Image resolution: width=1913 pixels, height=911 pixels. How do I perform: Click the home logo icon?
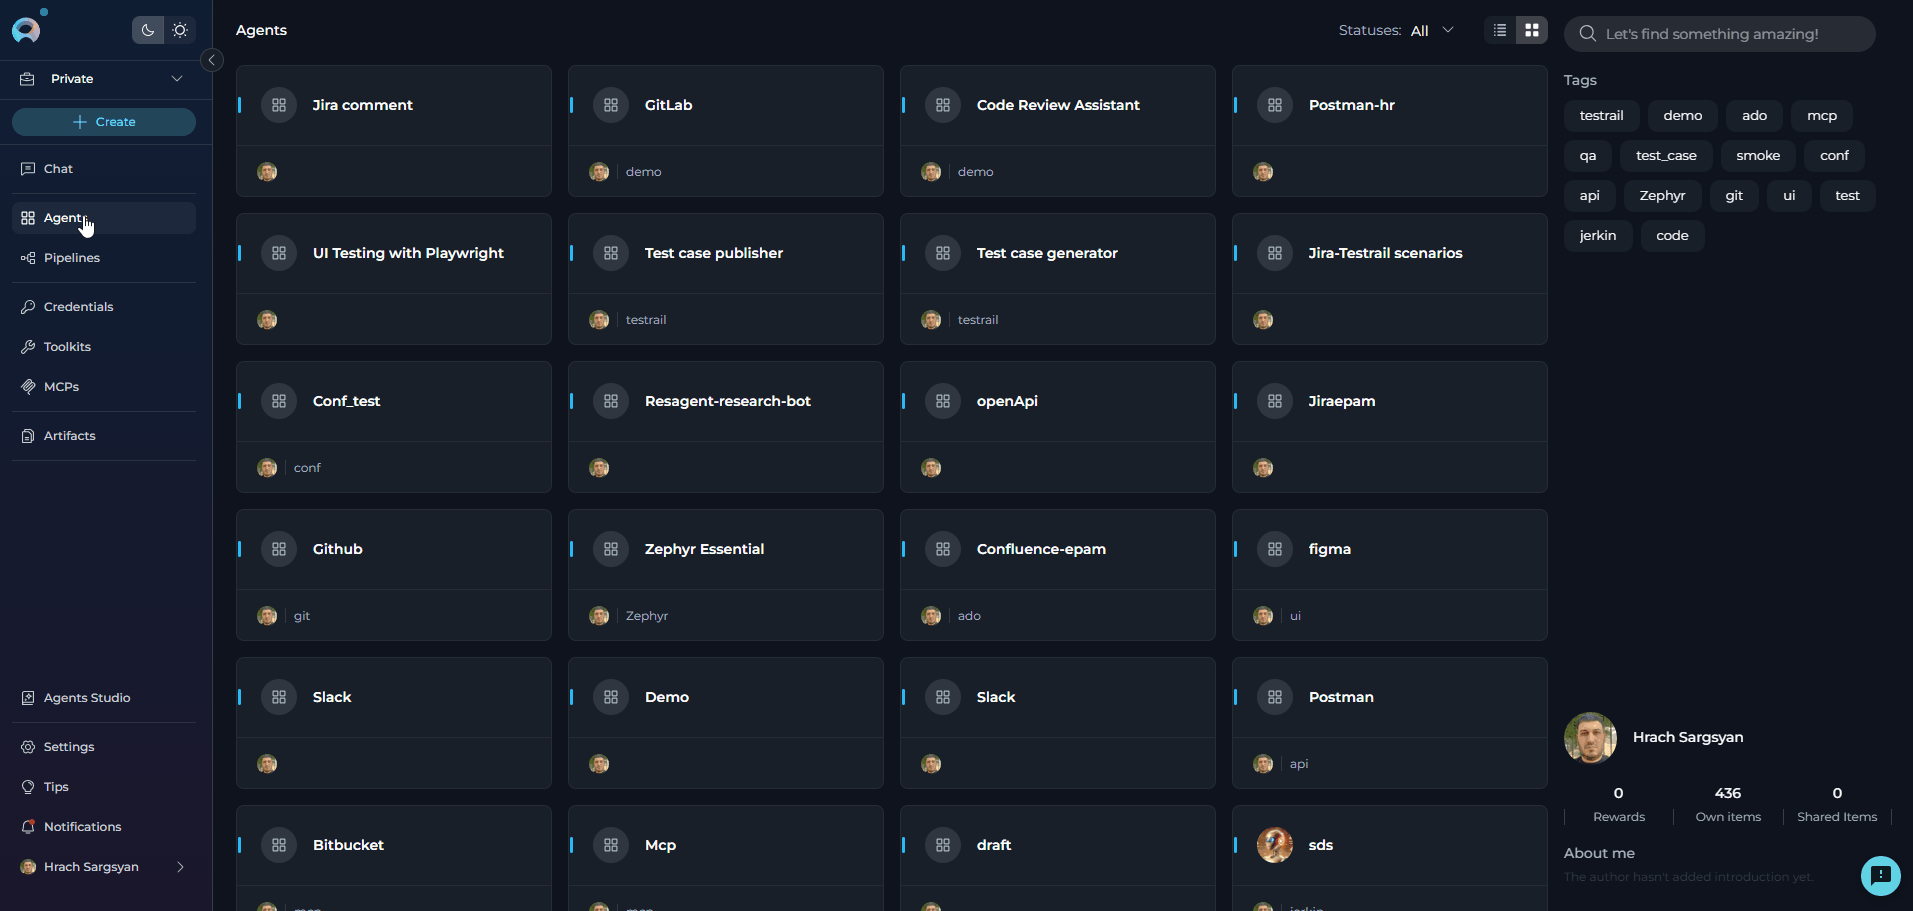coord(26,30)
